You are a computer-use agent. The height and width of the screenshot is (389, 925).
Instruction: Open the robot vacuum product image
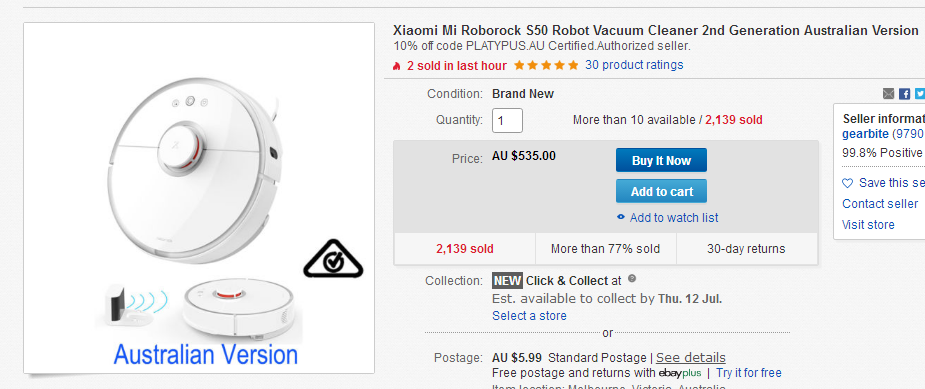coord(199,198)
